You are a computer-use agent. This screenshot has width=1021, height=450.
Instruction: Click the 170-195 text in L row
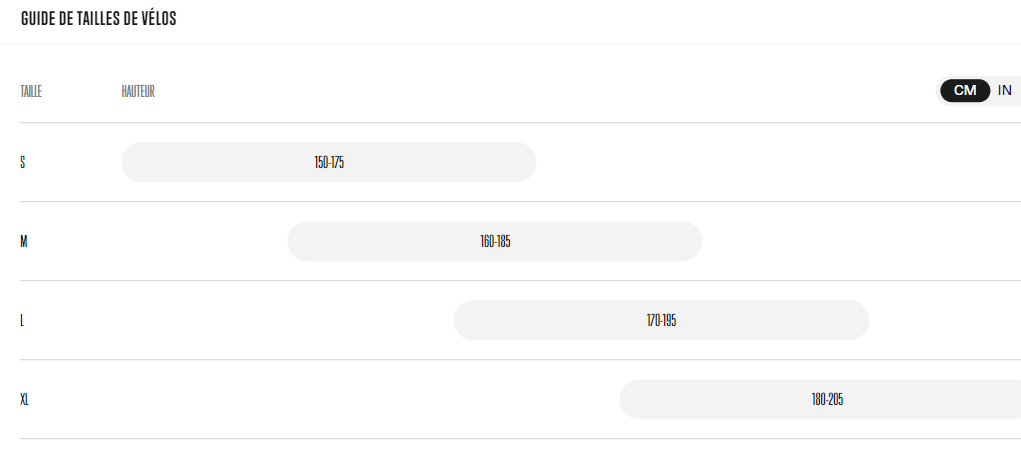(x=662, y=320)
